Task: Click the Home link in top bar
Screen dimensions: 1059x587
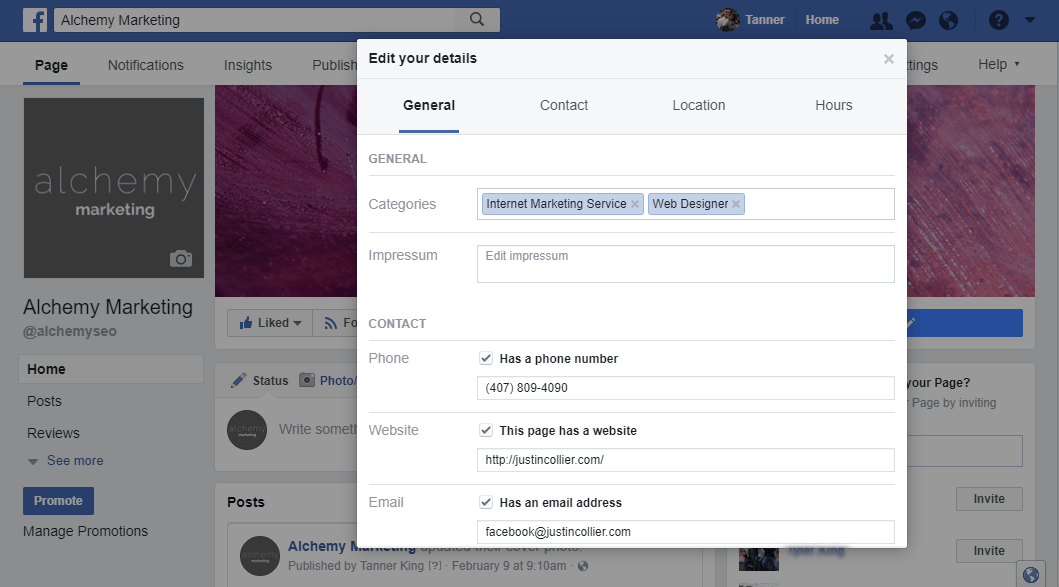Action: 822,20
